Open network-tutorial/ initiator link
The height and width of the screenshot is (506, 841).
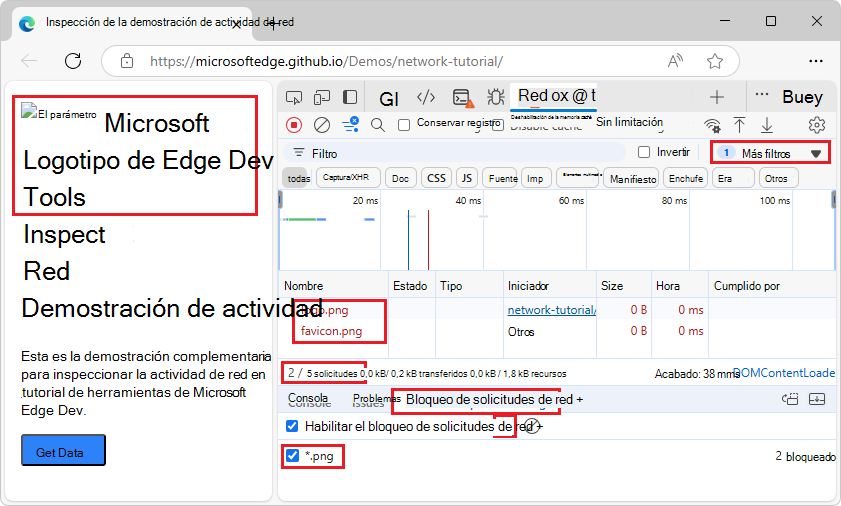(x=551, y=310)
